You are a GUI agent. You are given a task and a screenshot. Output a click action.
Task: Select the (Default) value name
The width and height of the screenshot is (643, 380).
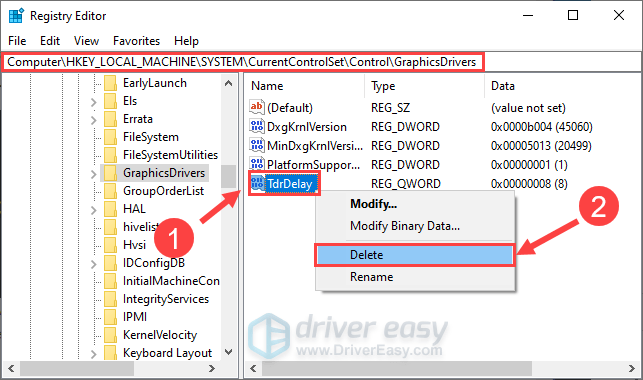coord(290,108)
